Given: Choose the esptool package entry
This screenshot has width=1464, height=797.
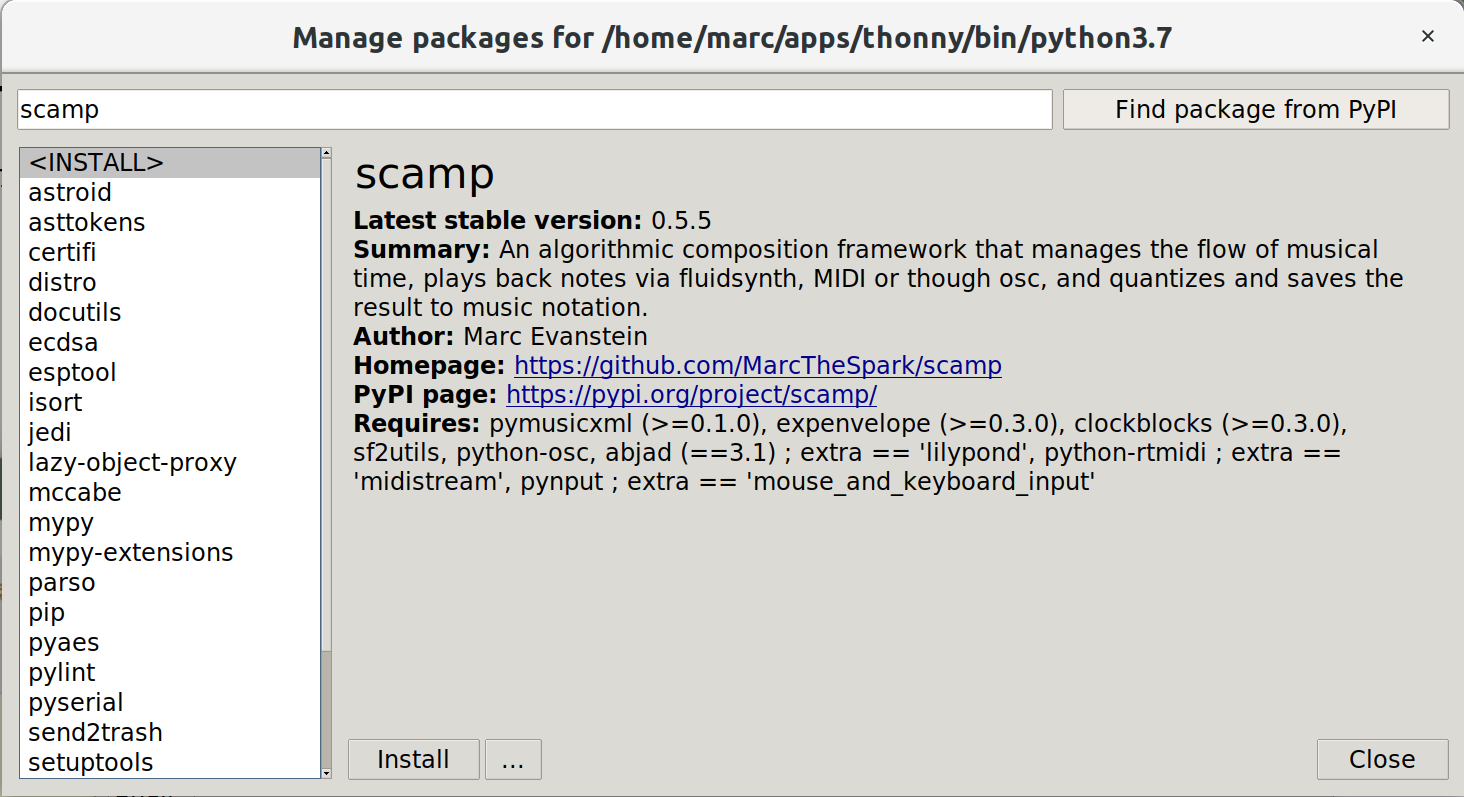Looking at the screenshot, I should [72, 373].
